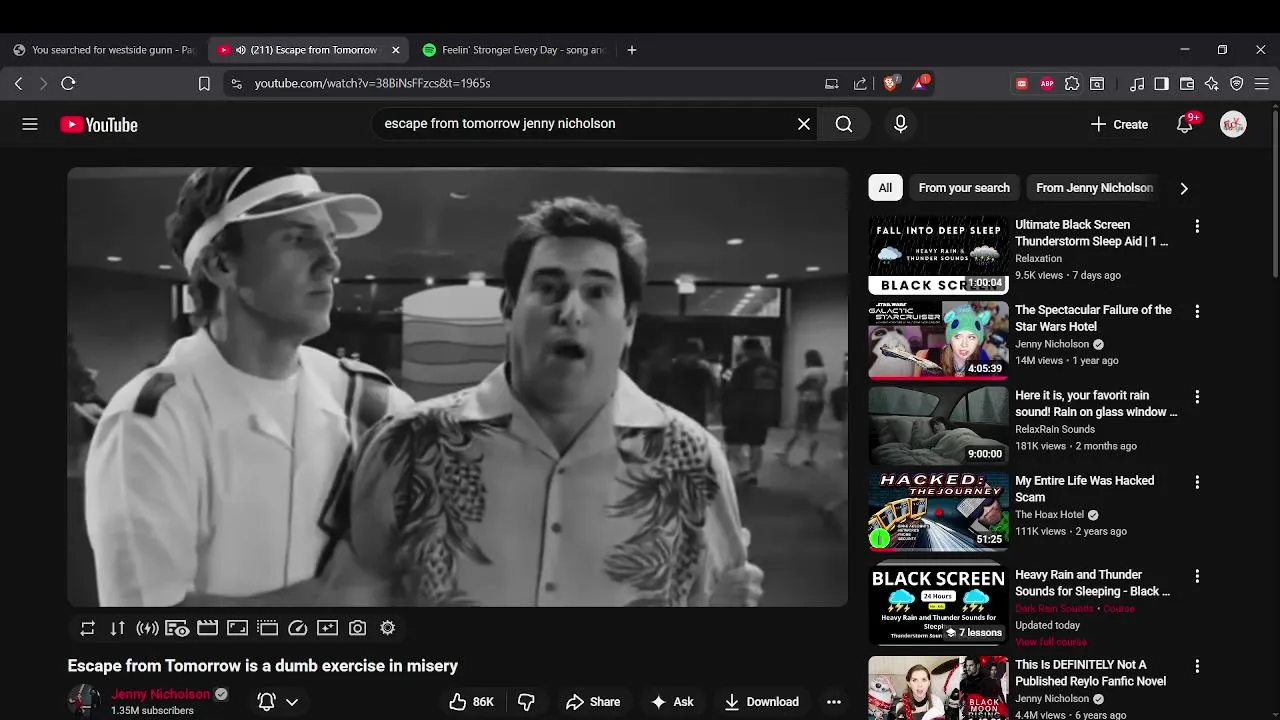The height and width of the screenshot is (720, 1280).
Task: Clear the YouTube search query
Action: pyautogui.click(x=804, y=124)
